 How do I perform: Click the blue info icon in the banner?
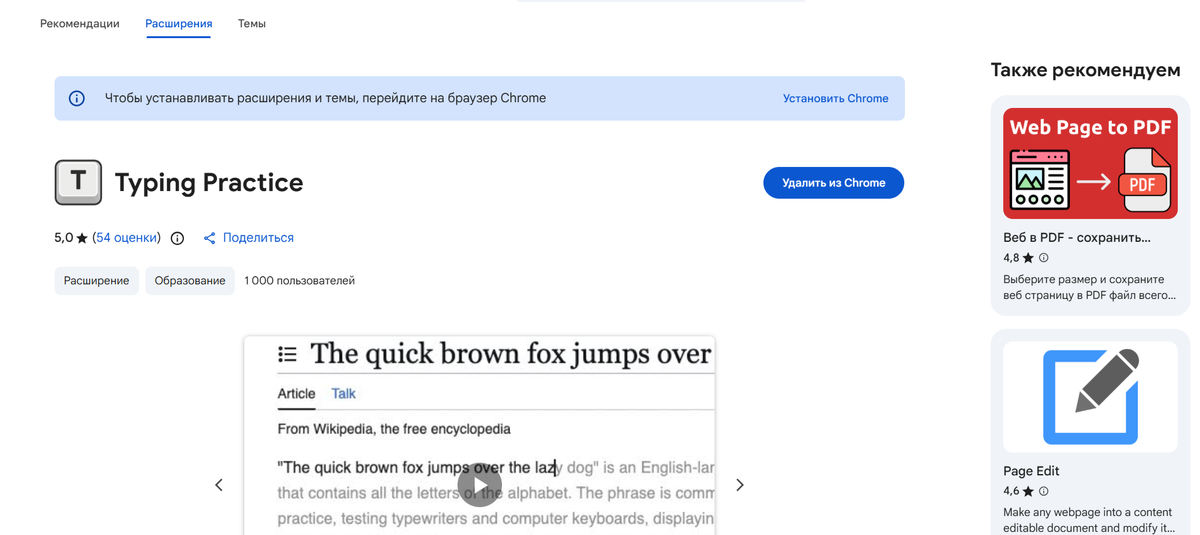click(x=76, y=98)
